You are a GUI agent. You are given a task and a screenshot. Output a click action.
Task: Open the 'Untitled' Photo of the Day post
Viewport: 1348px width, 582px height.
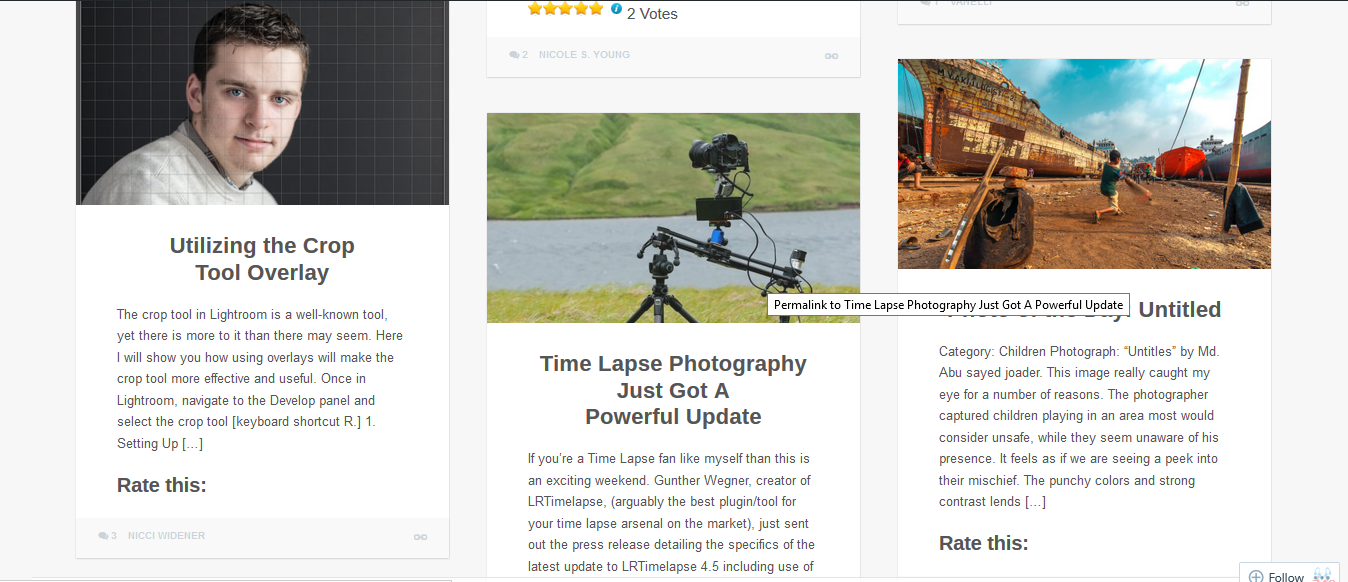tap(1179, 309)
